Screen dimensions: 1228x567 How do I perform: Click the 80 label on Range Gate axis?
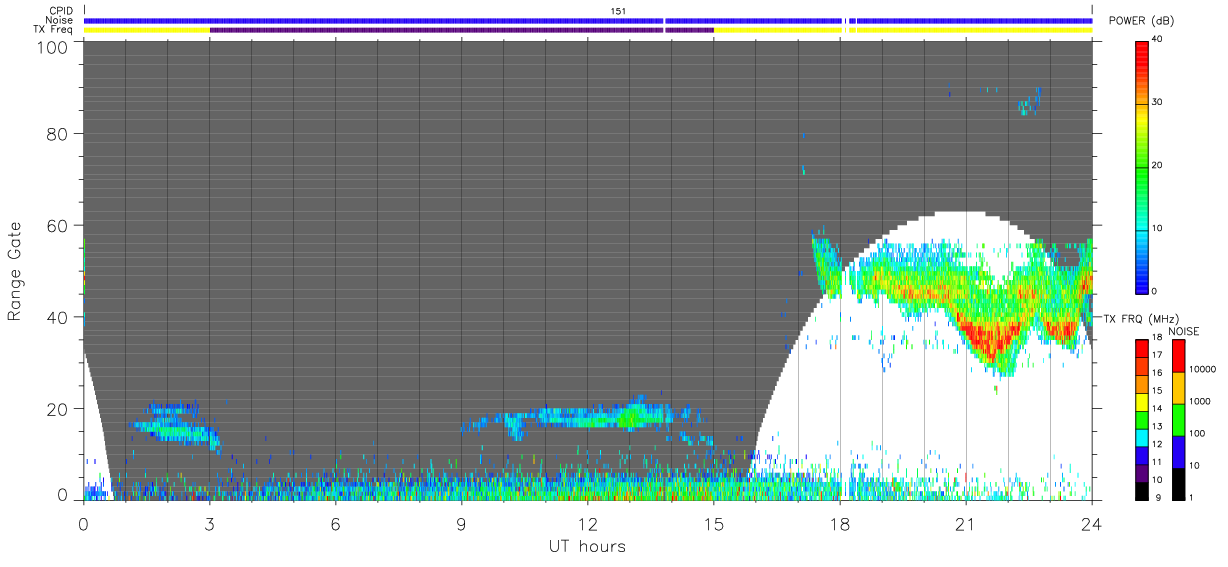[58, 133]
